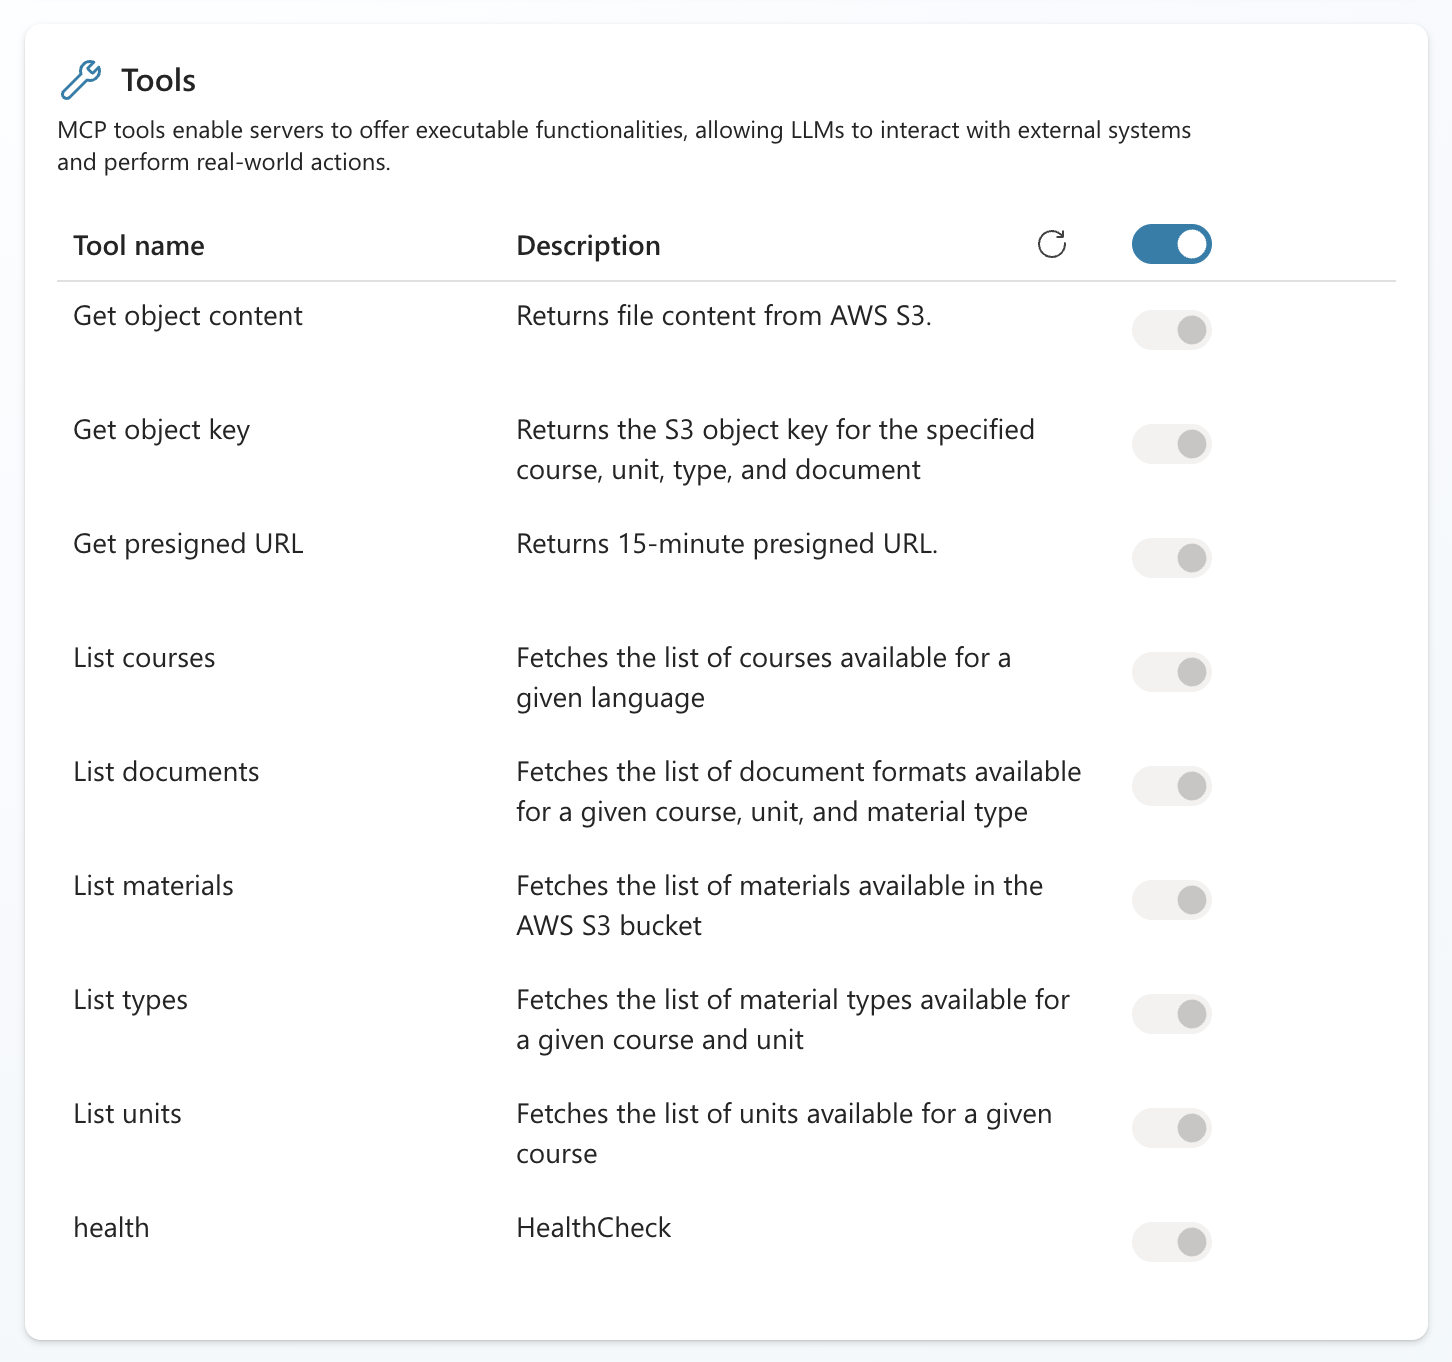This screenshot has width=1452, height=1362.
Task: Select the Get presigned URL description
Action: 726,544
